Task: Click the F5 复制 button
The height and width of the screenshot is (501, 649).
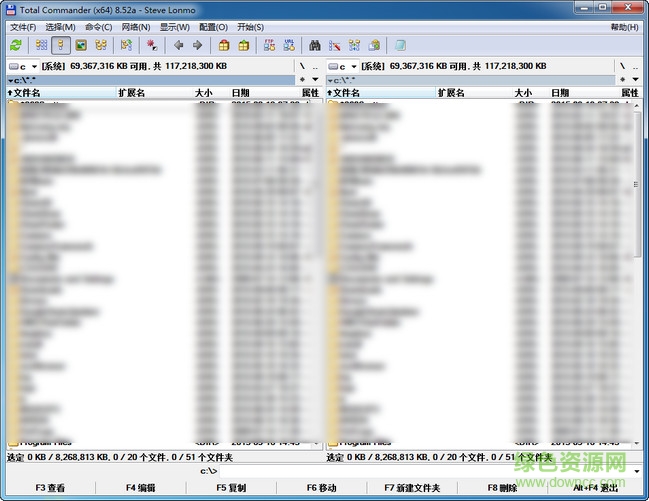Action: pos(231,488)
